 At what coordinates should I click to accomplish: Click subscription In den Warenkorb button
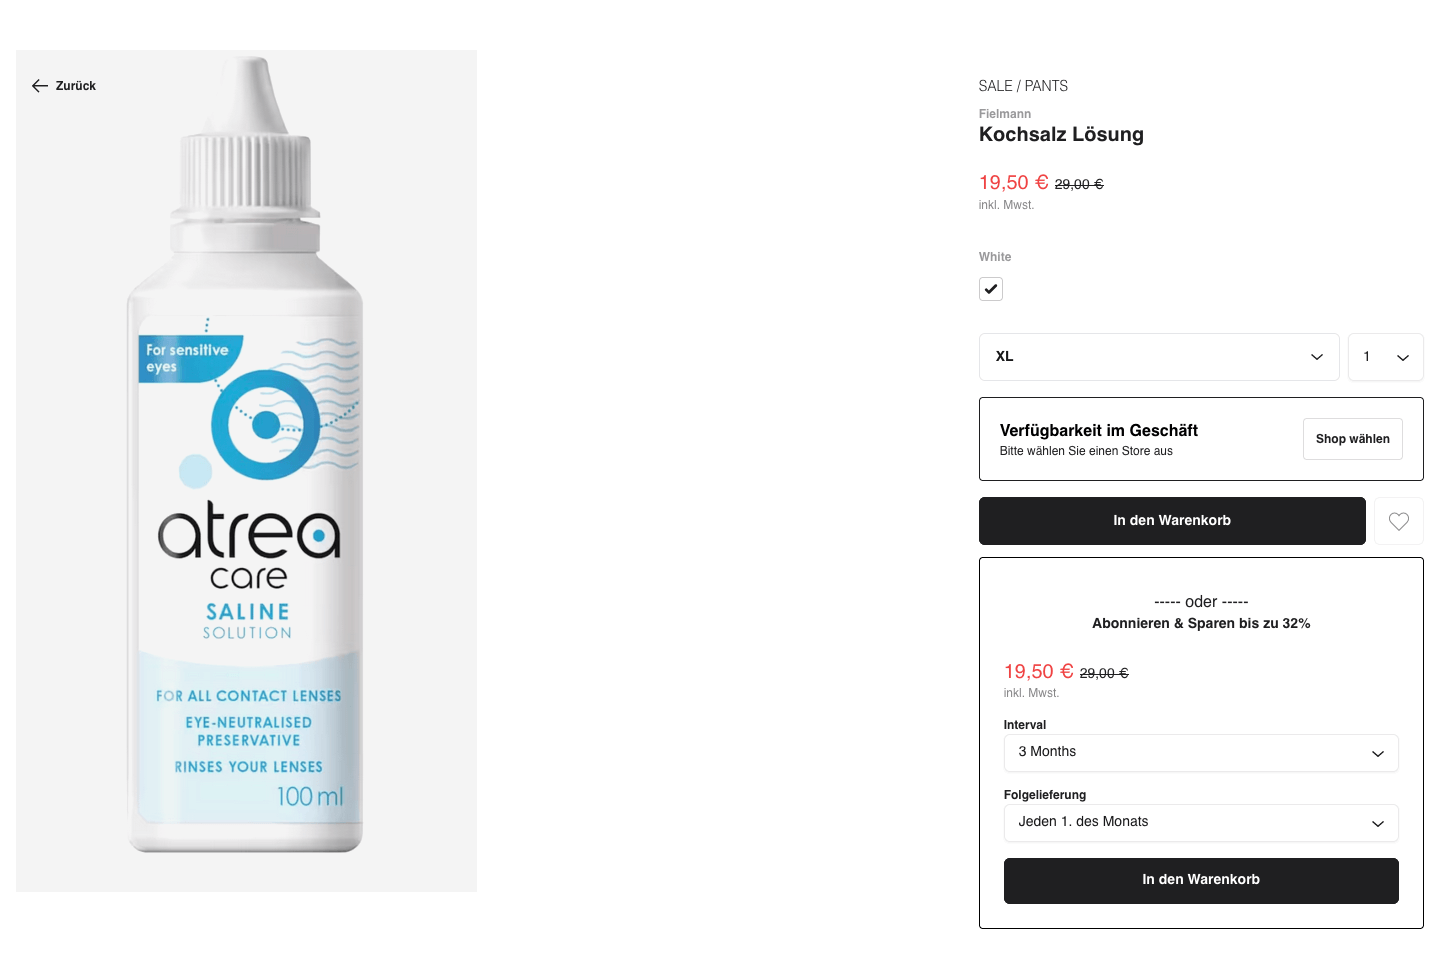(x=1200, y=881)
